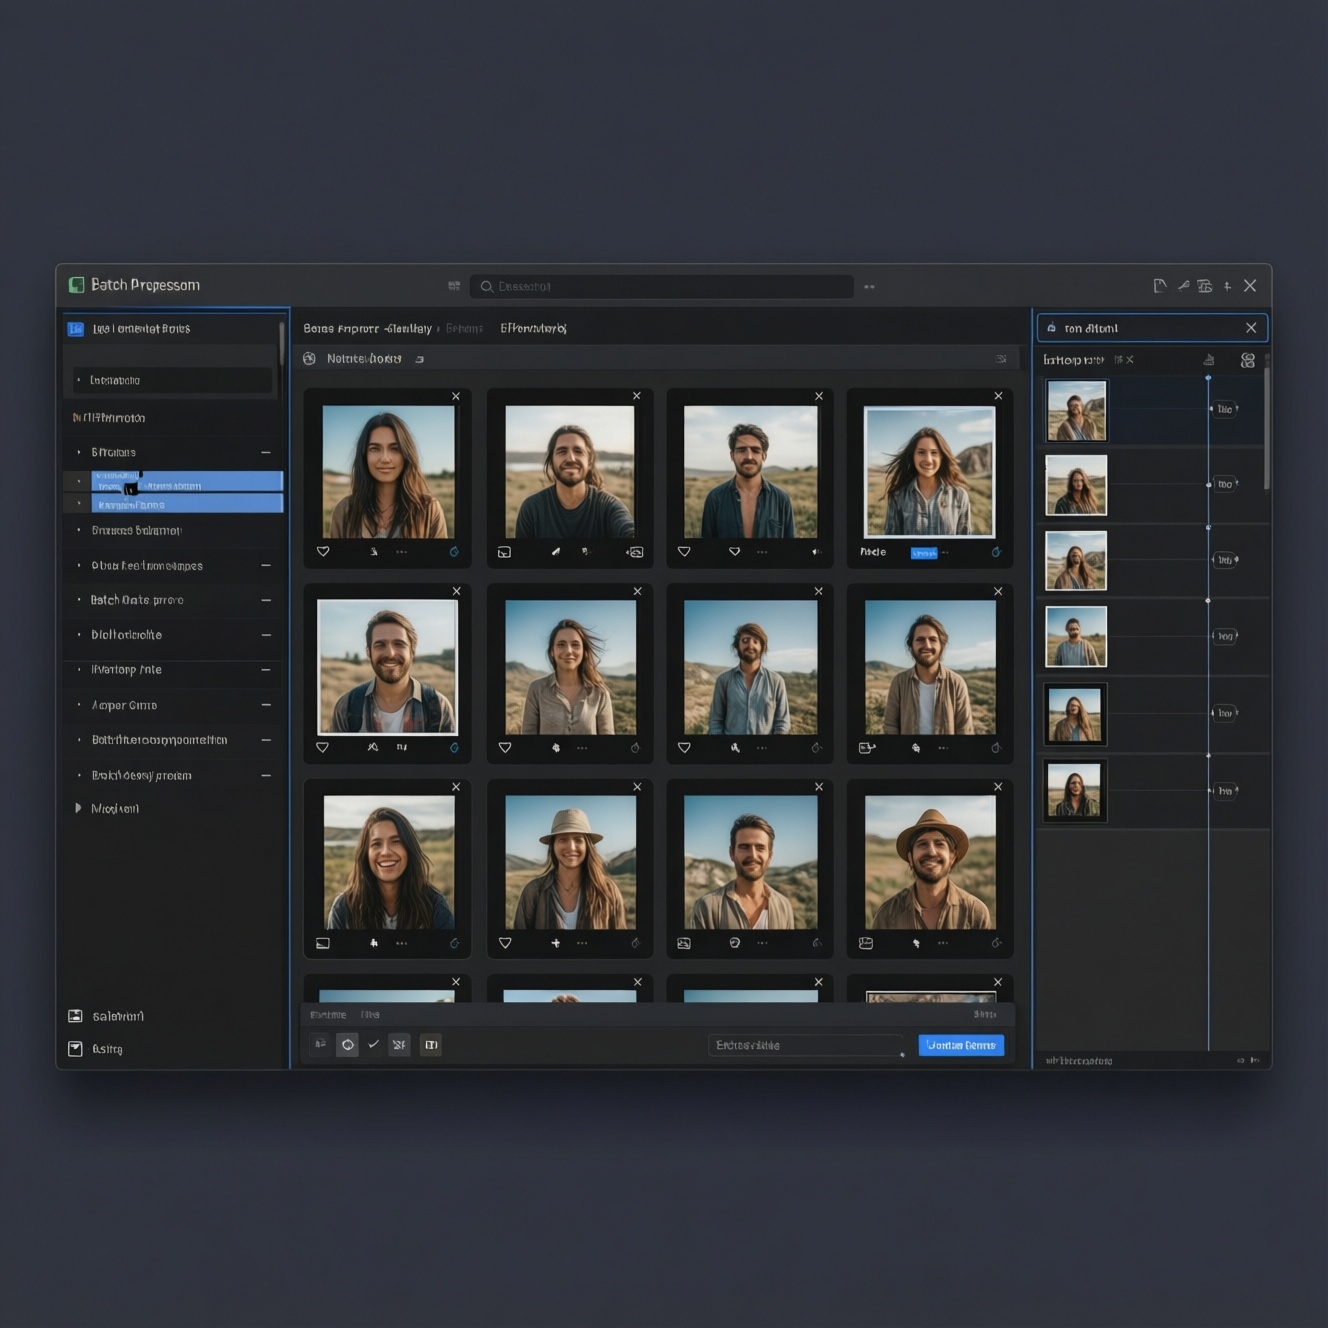Image resolution: width=1328 pixels, height=1328 pixels.
Task: Click the lowest icon in the left sidebar
Action: [x=75, y=1049]
